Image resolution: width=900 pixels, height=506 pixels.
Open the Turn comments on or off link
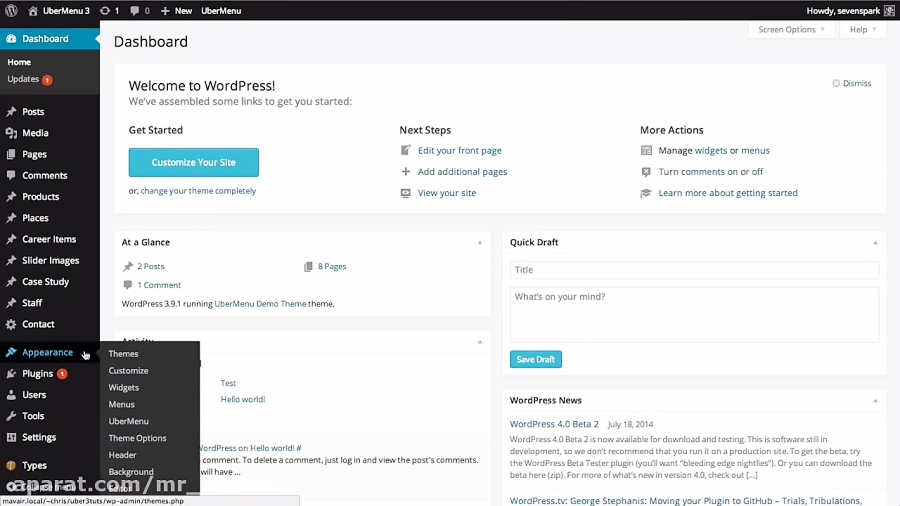click(x=711, y=172)
